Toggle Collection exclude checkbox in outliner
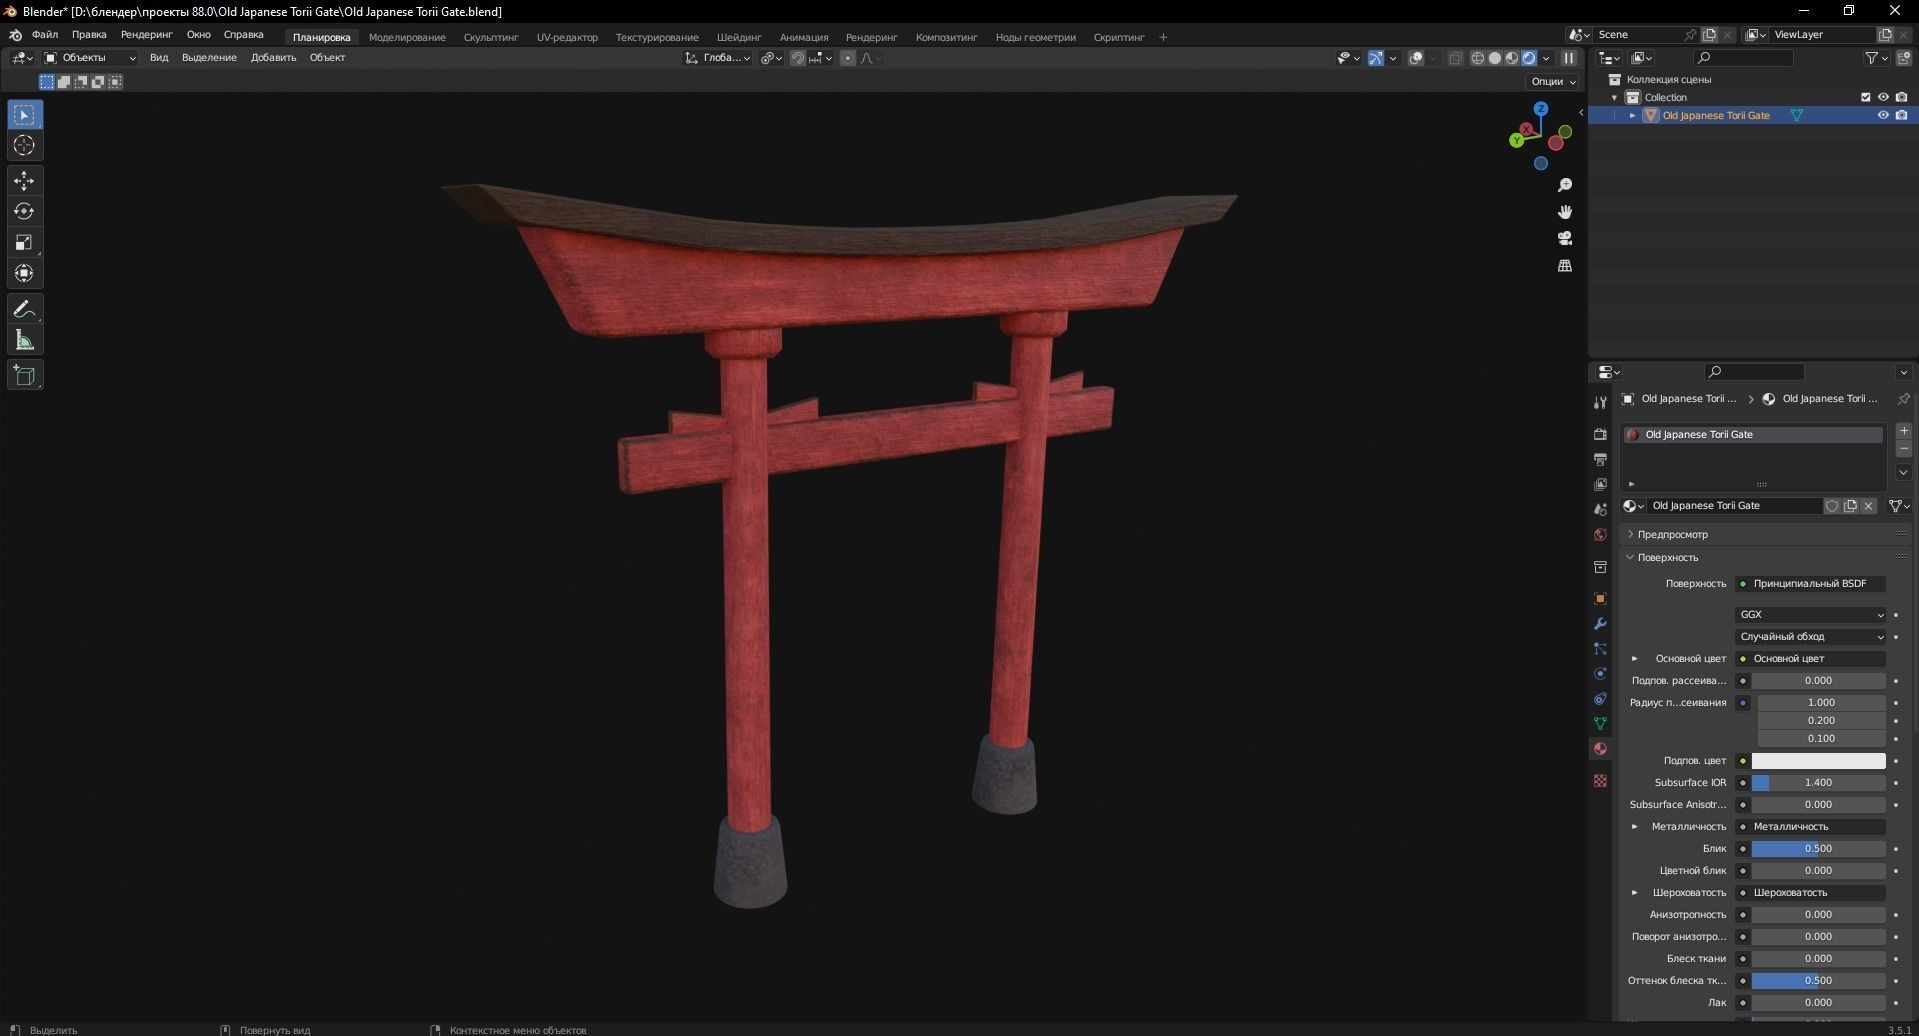This screenshot has width=1919, height=1036. [x=1865, y=97]
